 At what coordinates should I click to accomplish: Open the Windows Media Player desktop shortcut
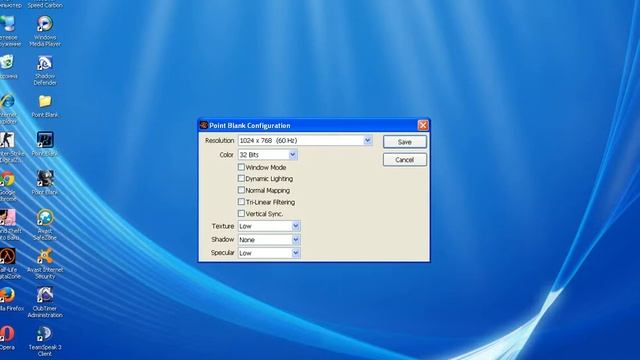coord(45,31)
